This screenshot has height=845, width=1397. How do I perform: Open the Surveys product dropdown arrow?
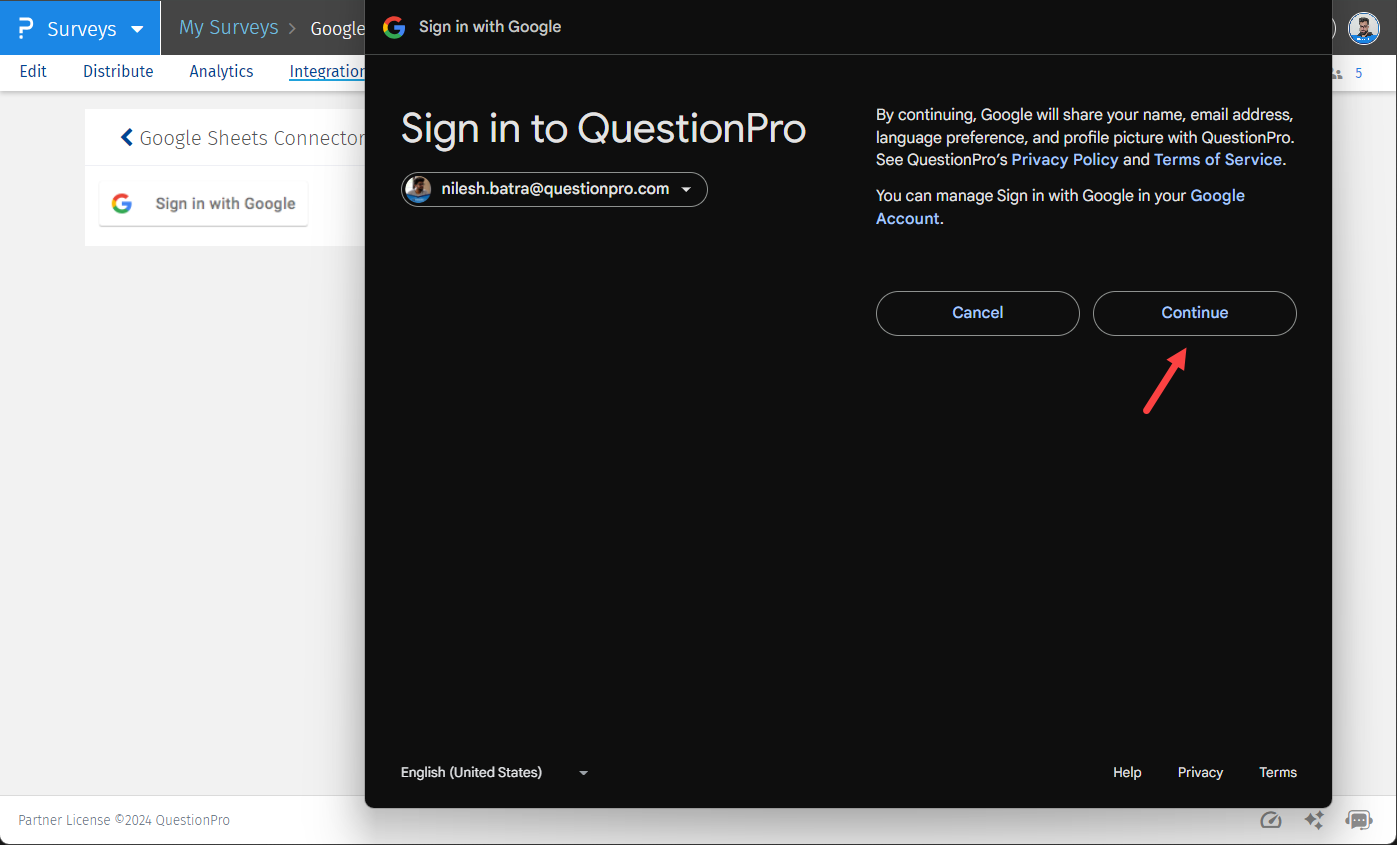pos(138,29)
